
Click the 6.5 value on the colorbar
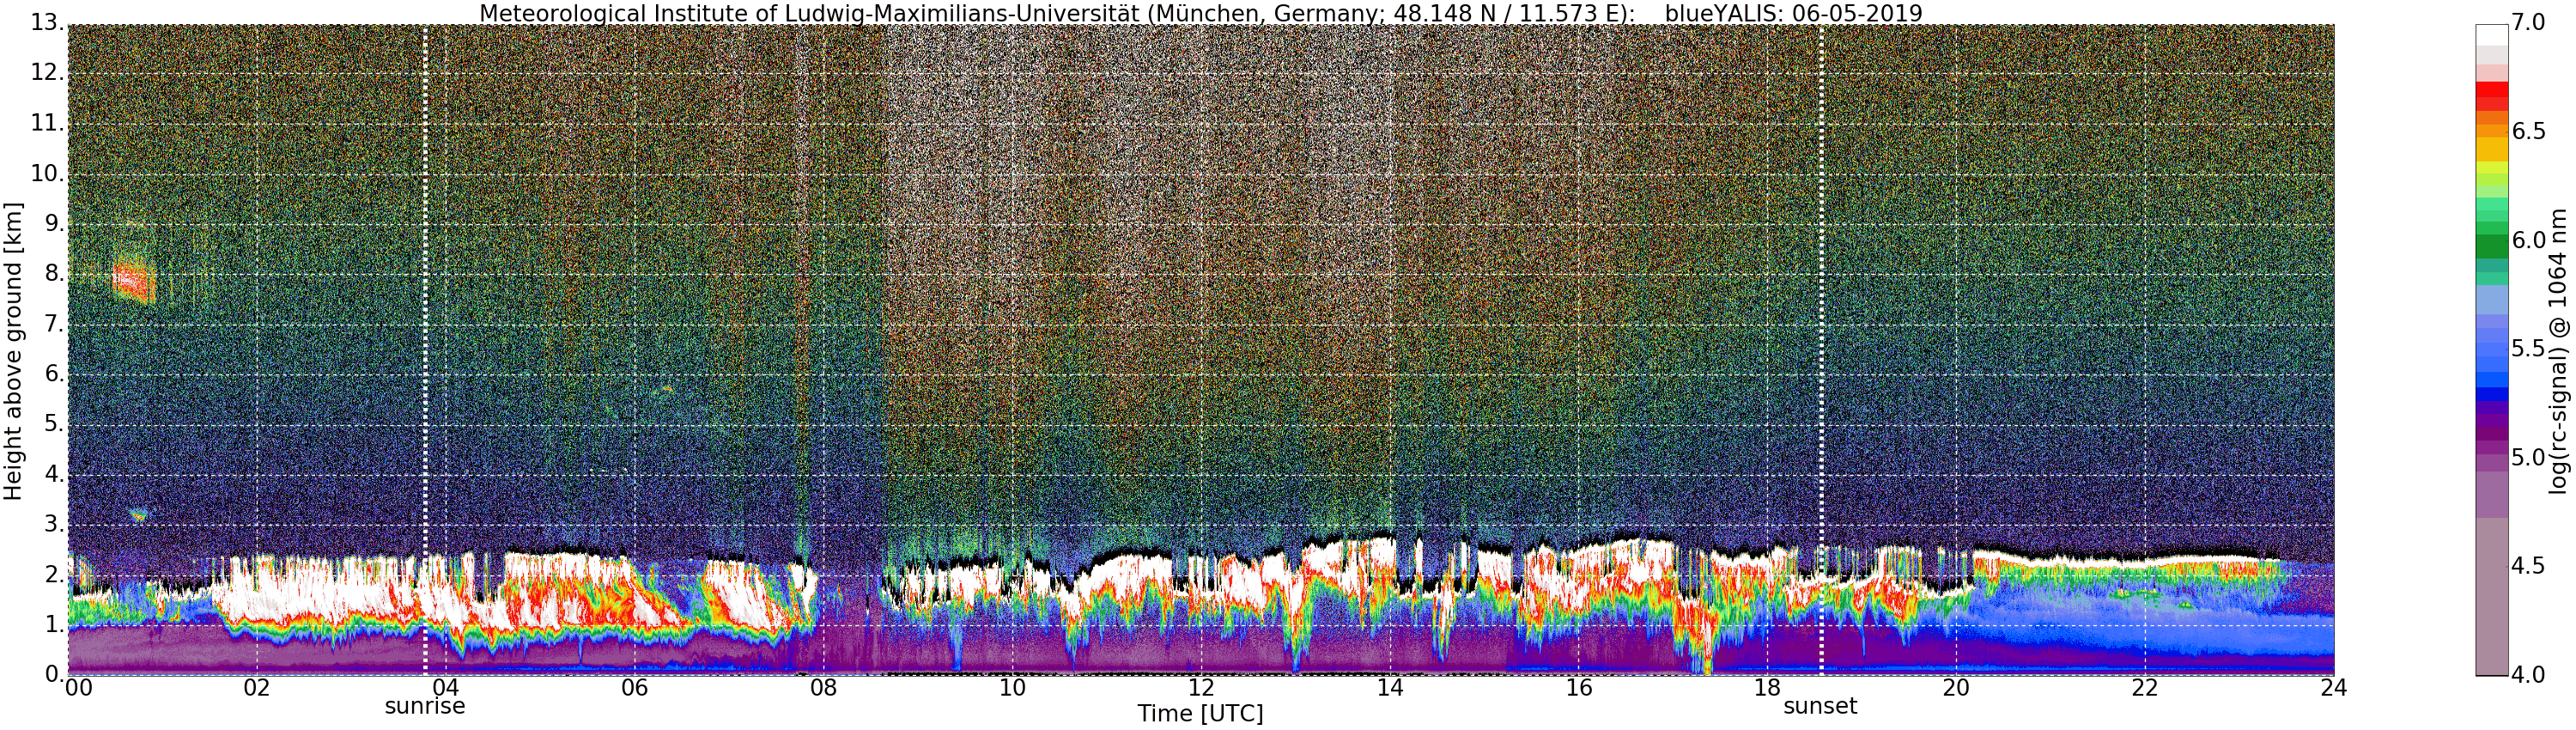[x=2529, y=131]
